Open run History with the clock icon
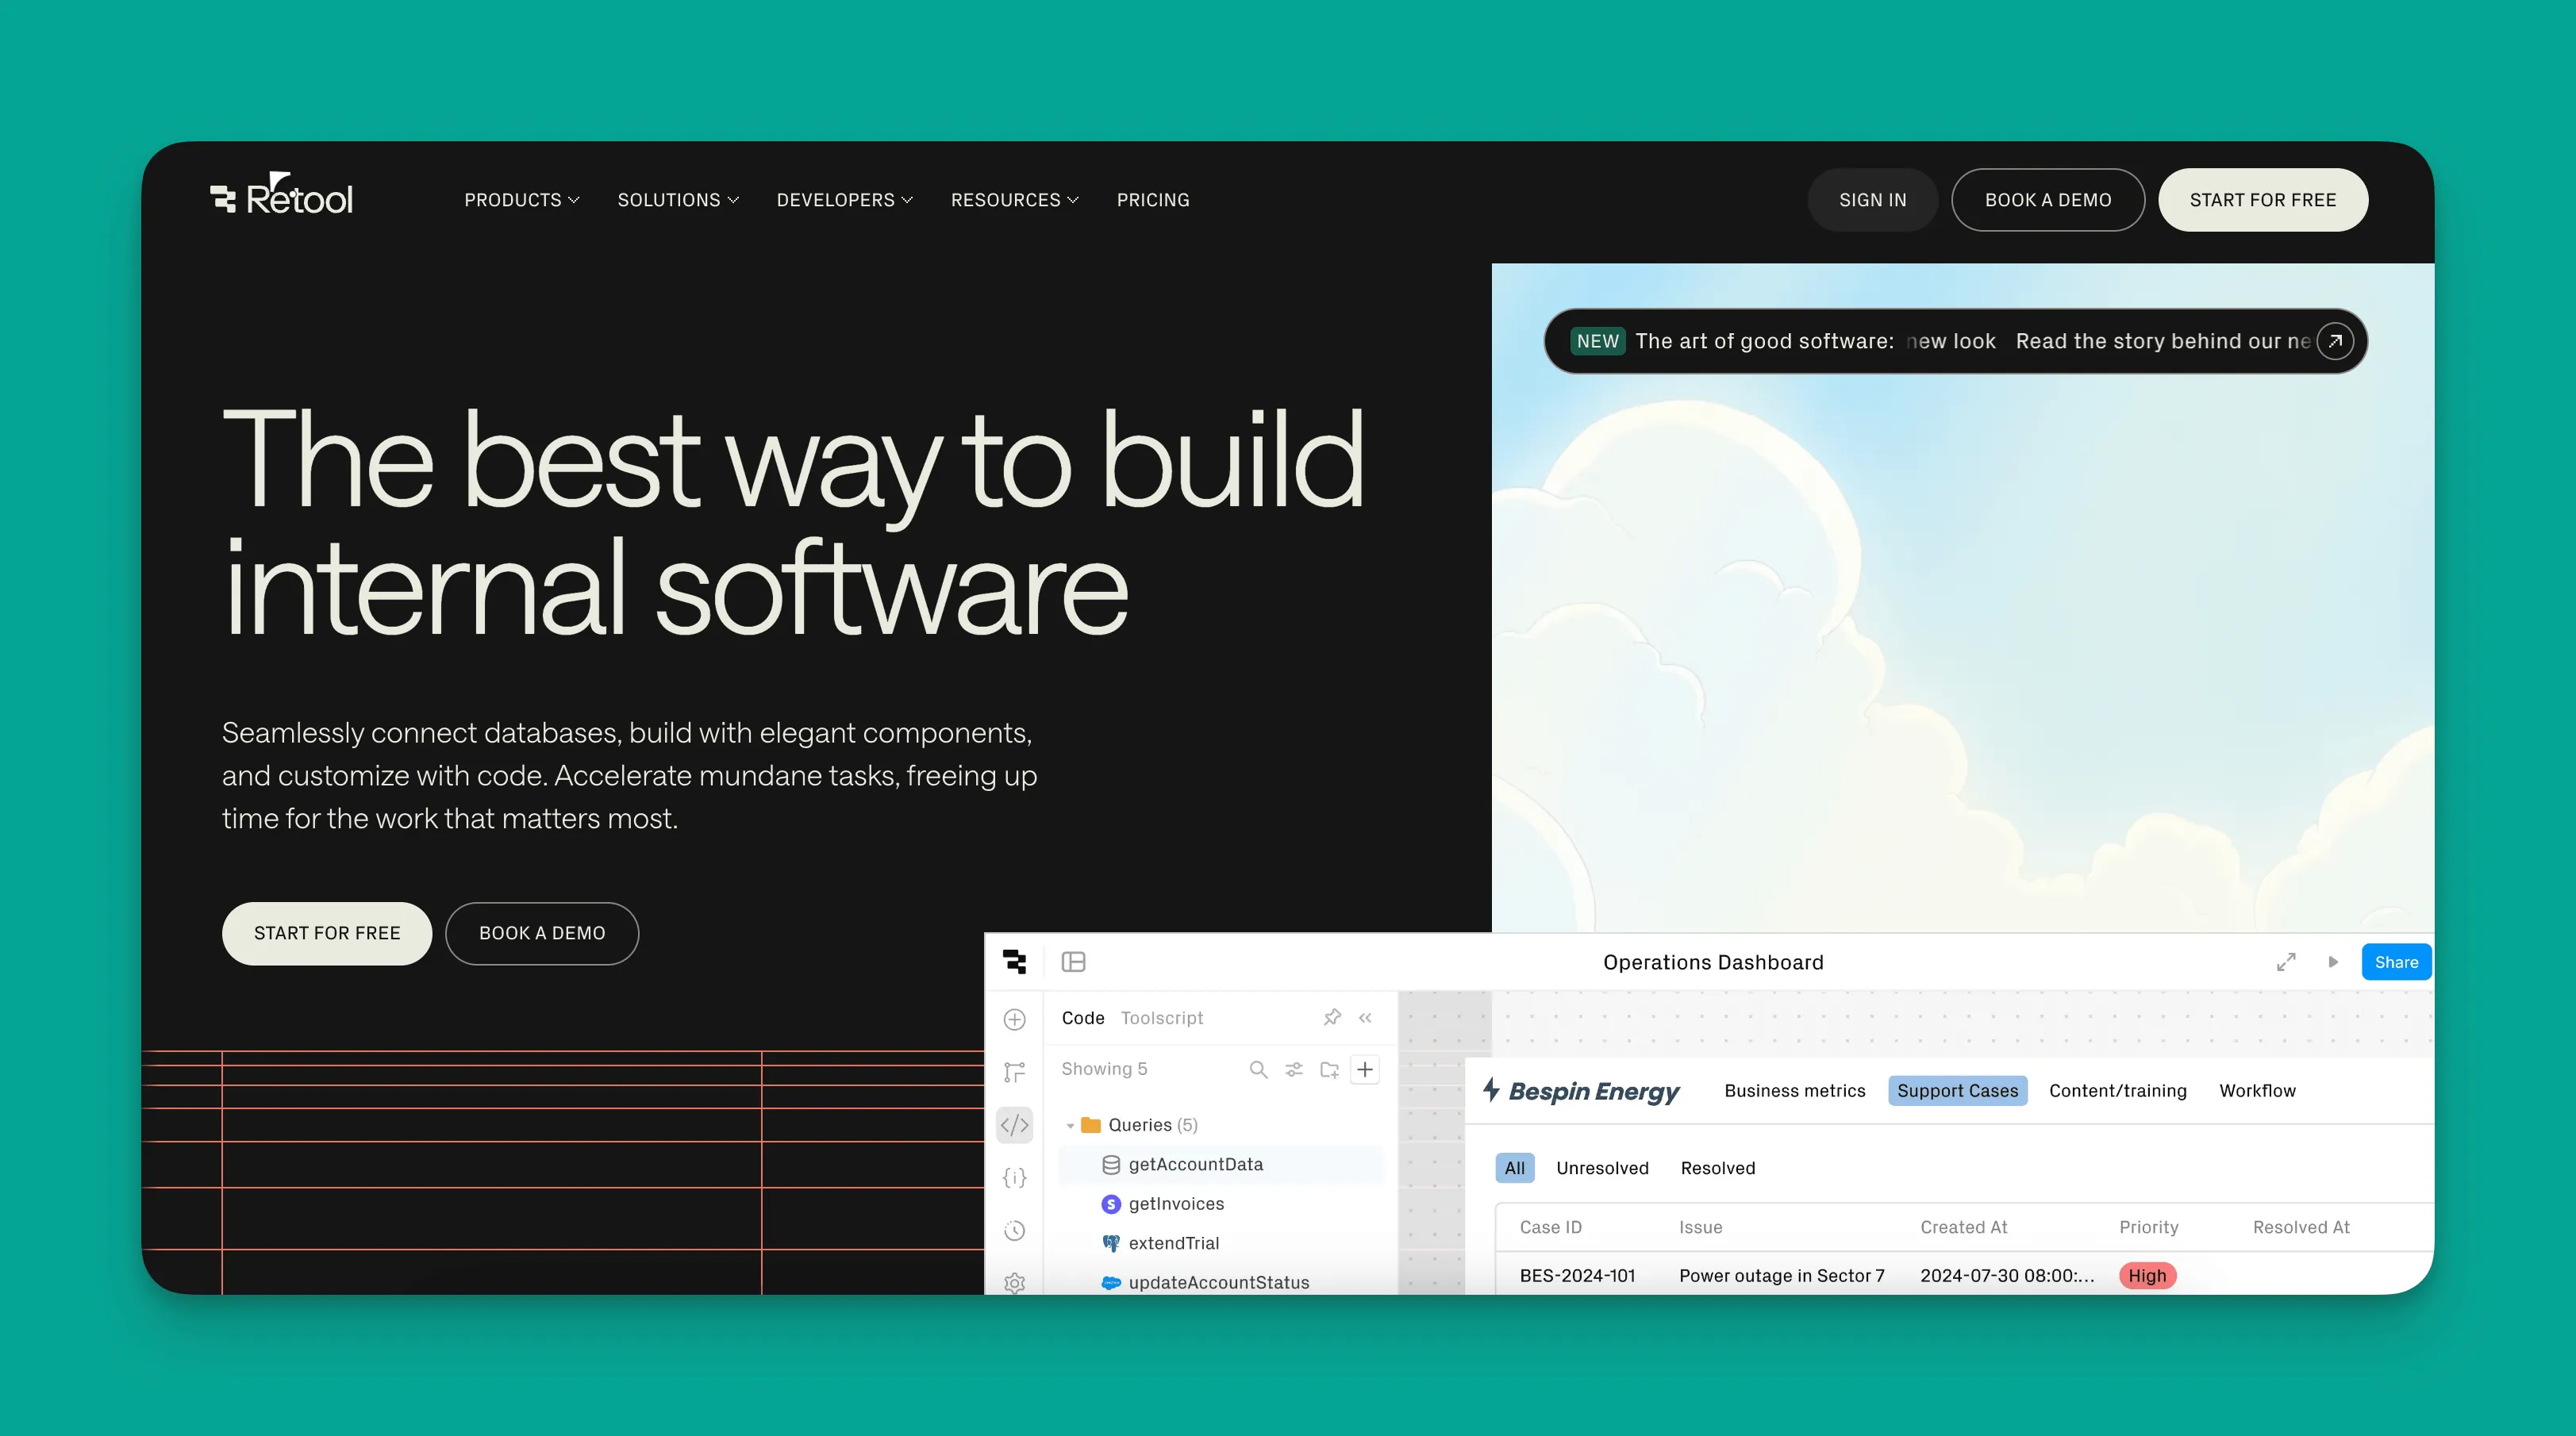Screen dimensions: 2576x1436 (1015, 1230)
